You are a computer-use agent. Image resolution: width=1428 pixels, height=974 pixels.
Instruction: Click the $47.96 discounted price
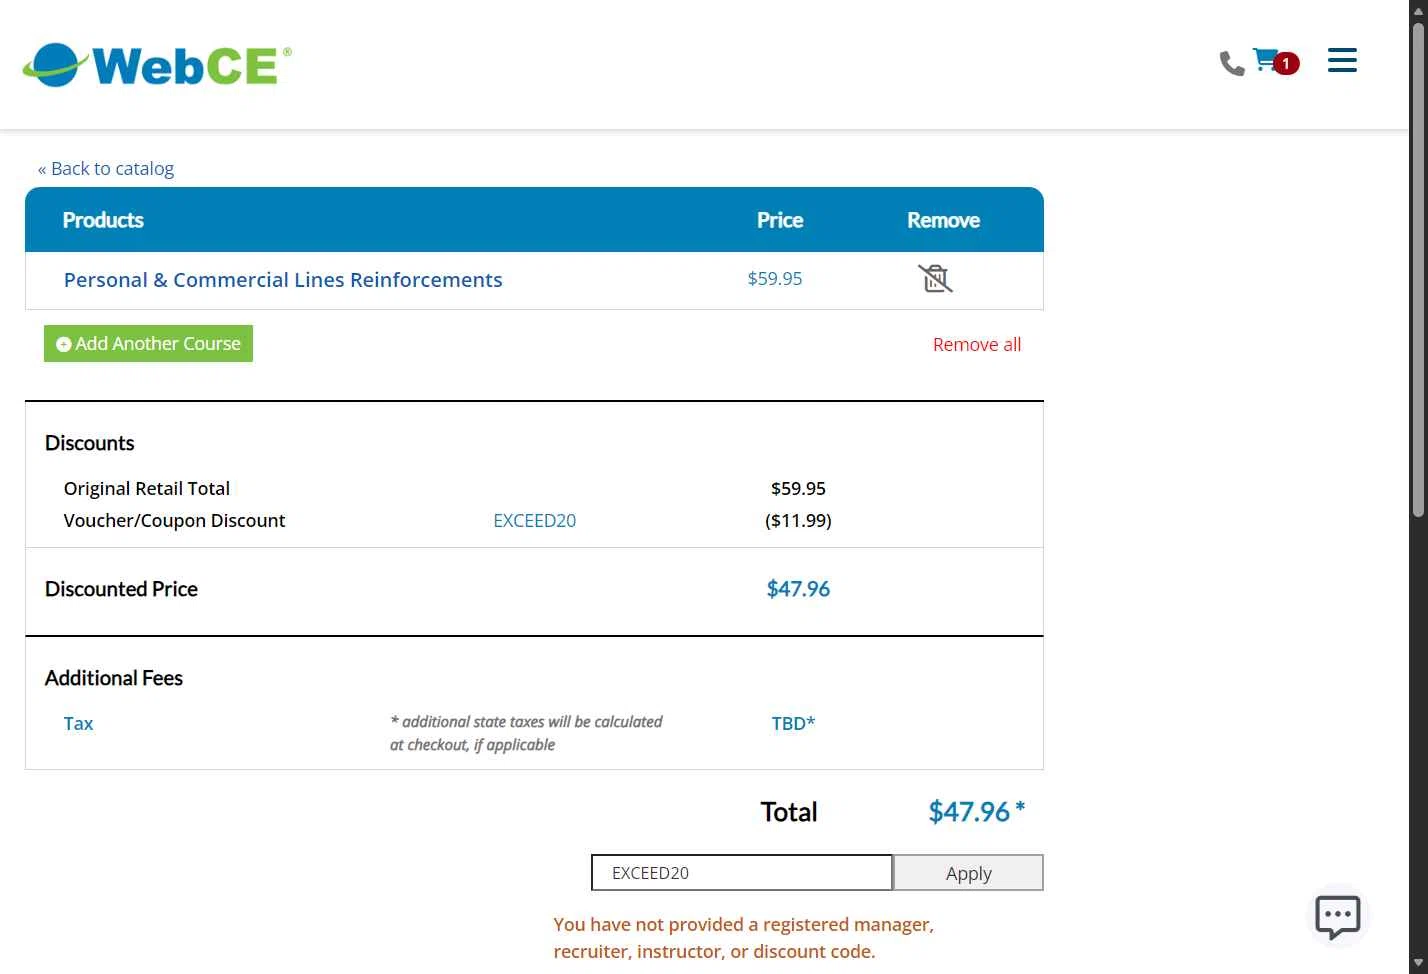click(x=798, y=589)
